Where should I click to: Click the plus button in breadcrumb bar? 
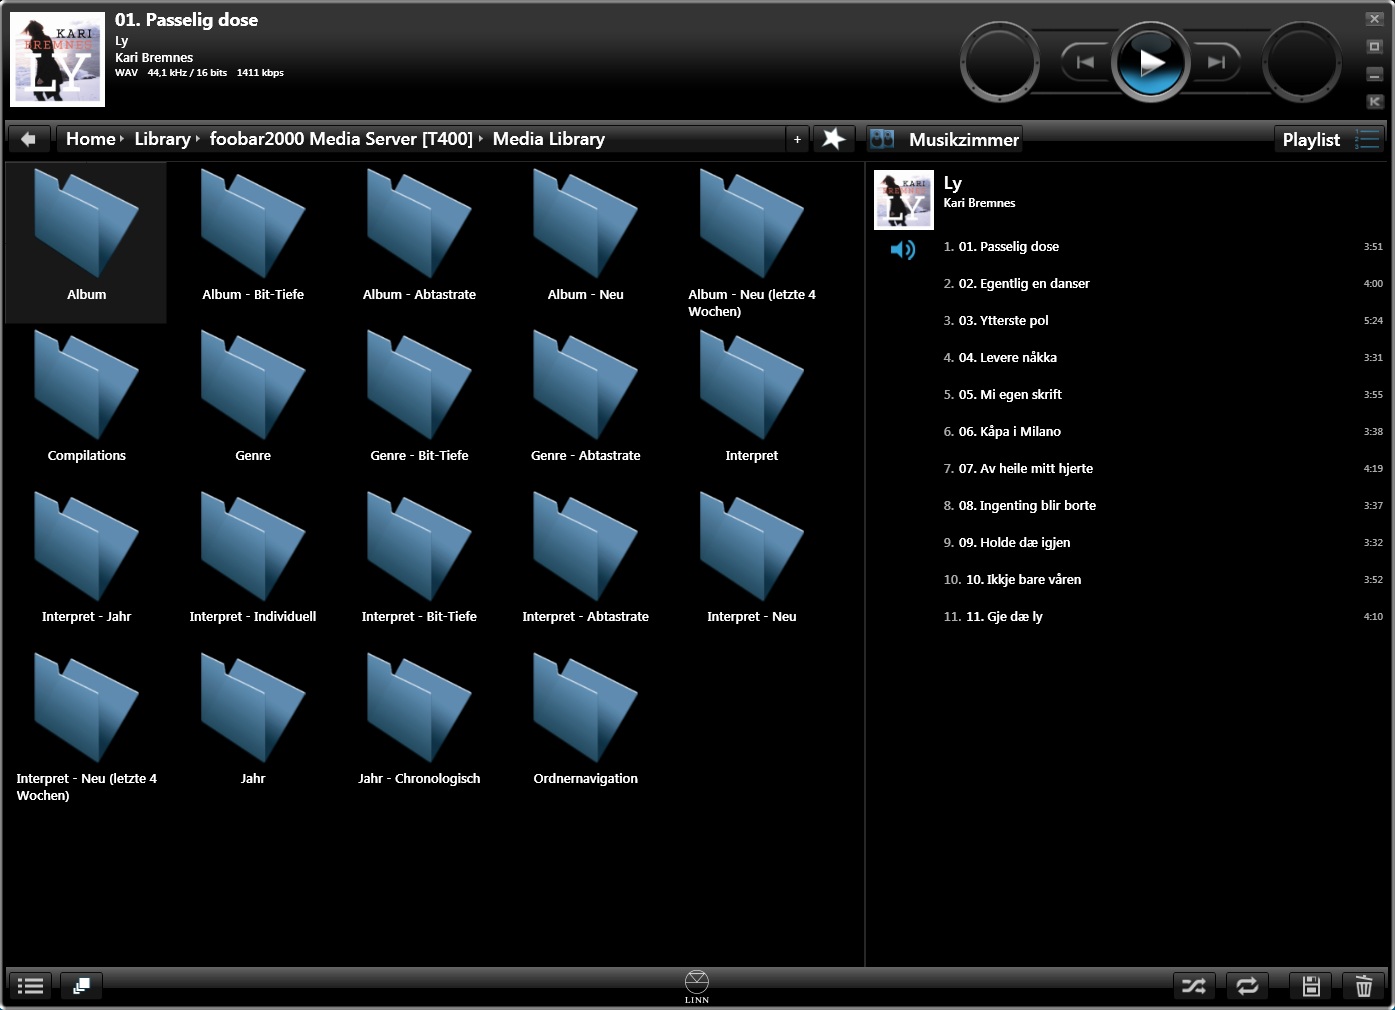tap(797, 139)
